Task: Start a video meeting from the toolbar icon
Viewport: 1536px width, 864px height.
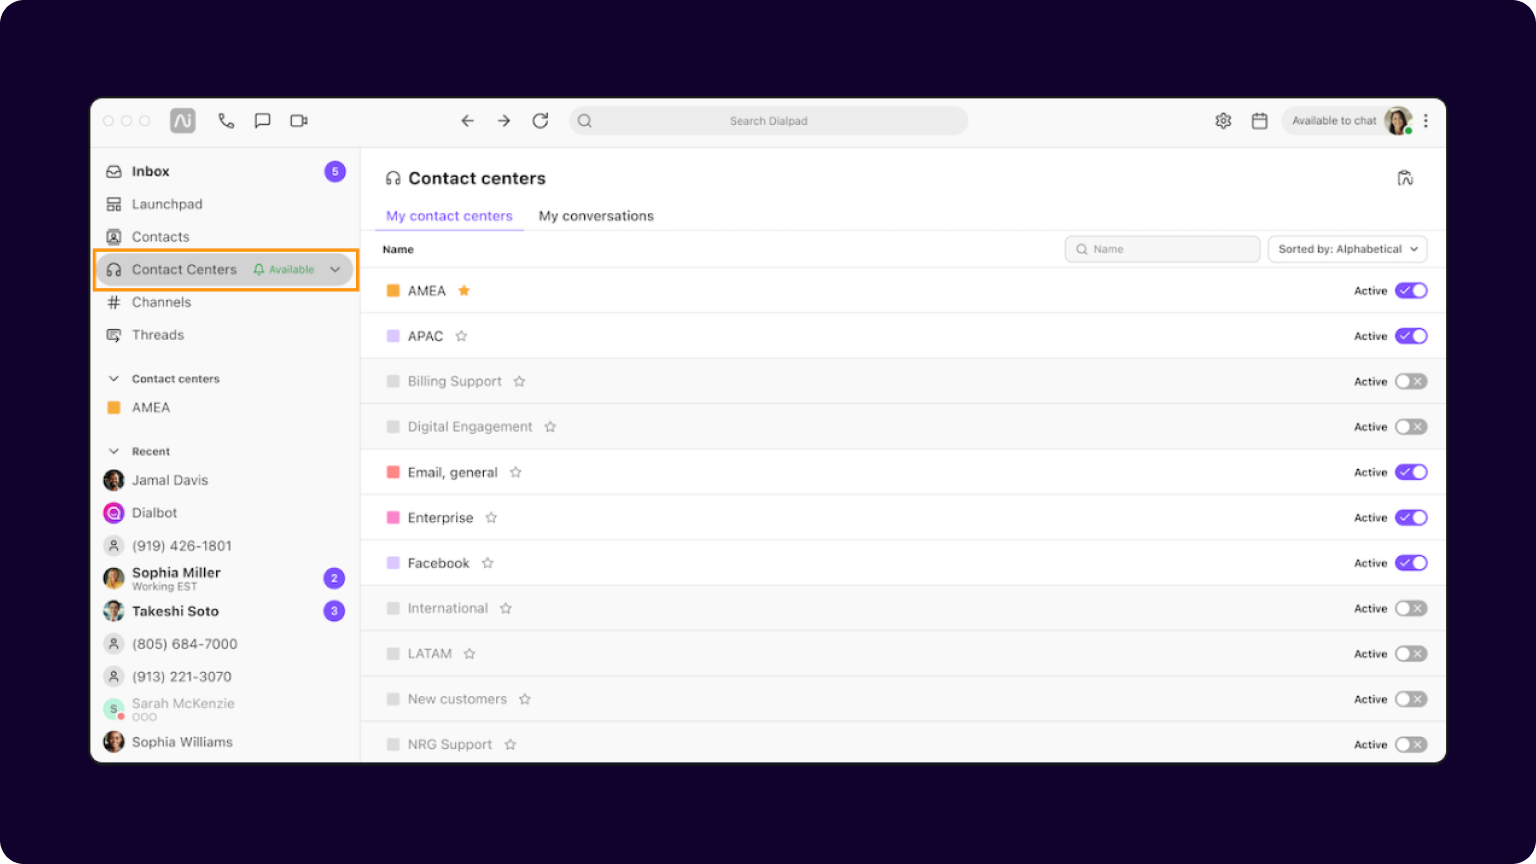Action: click(x=298, y=120)
